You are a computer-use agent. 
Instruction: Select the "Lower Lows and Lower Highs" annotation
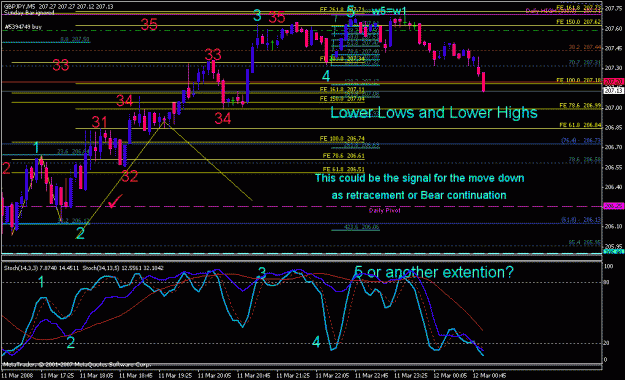tap(434, 113)
